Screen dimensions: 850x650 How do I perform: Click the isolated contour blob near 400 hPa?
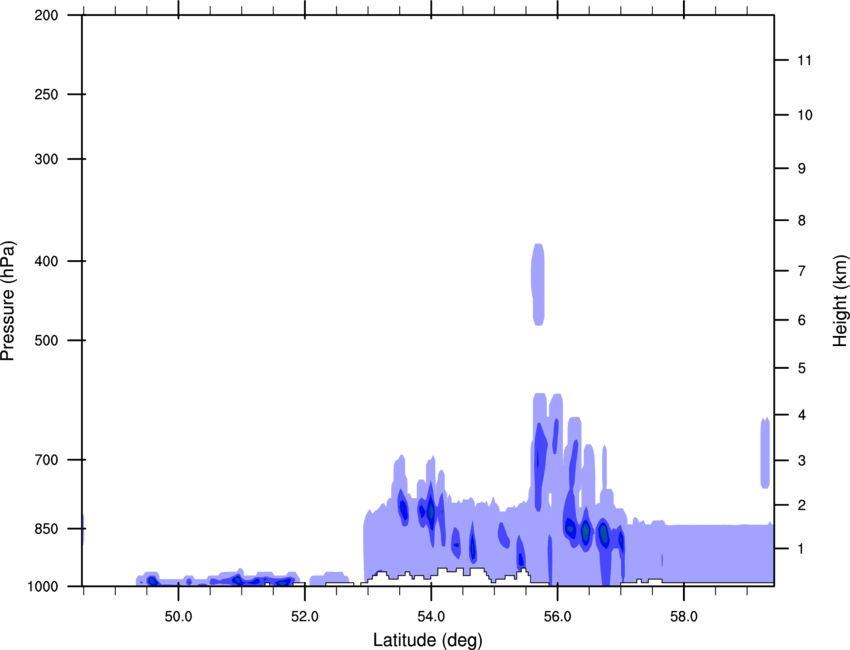point(538,285)
